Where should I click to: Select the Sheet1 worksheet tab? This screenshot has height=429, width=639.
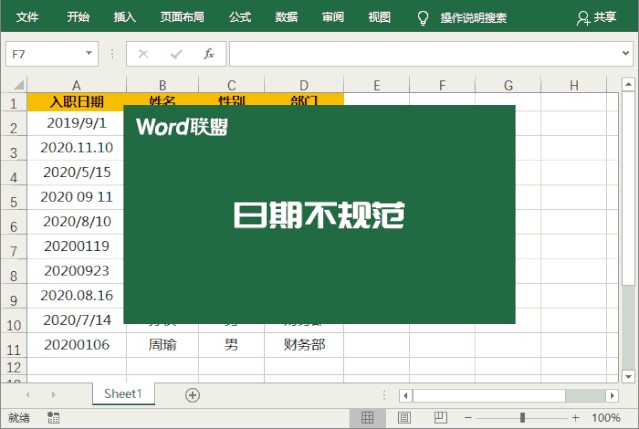123,395
